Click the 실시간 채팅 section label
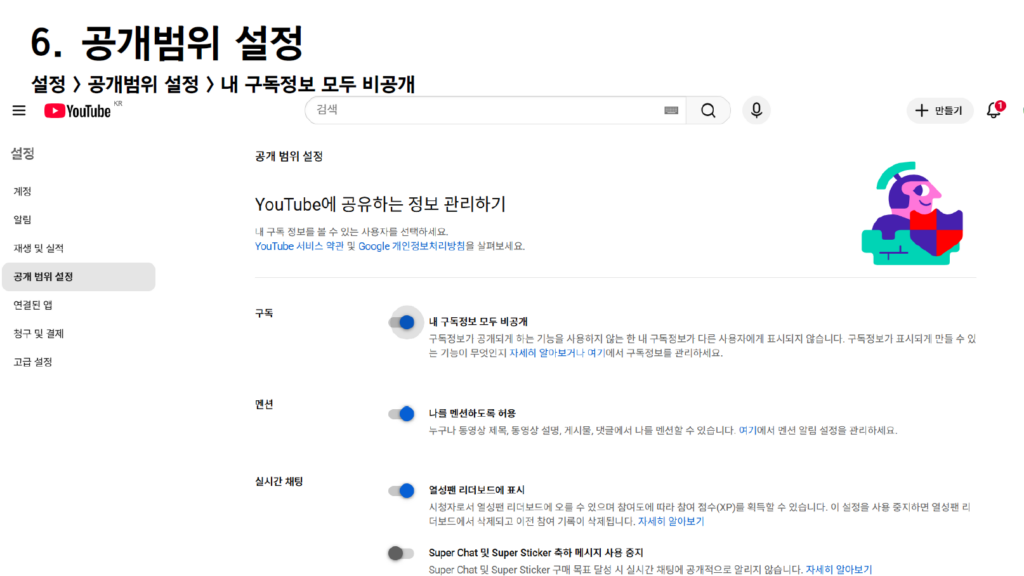 coord(279,481)
